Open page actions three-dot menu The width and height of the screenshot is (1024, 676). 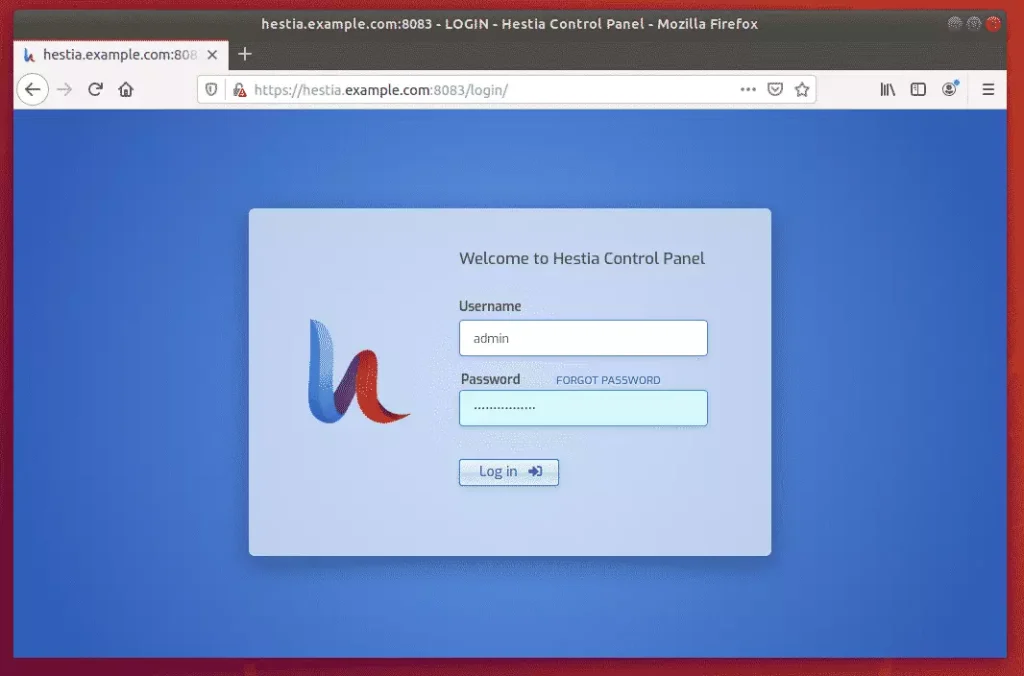point(748,89)
